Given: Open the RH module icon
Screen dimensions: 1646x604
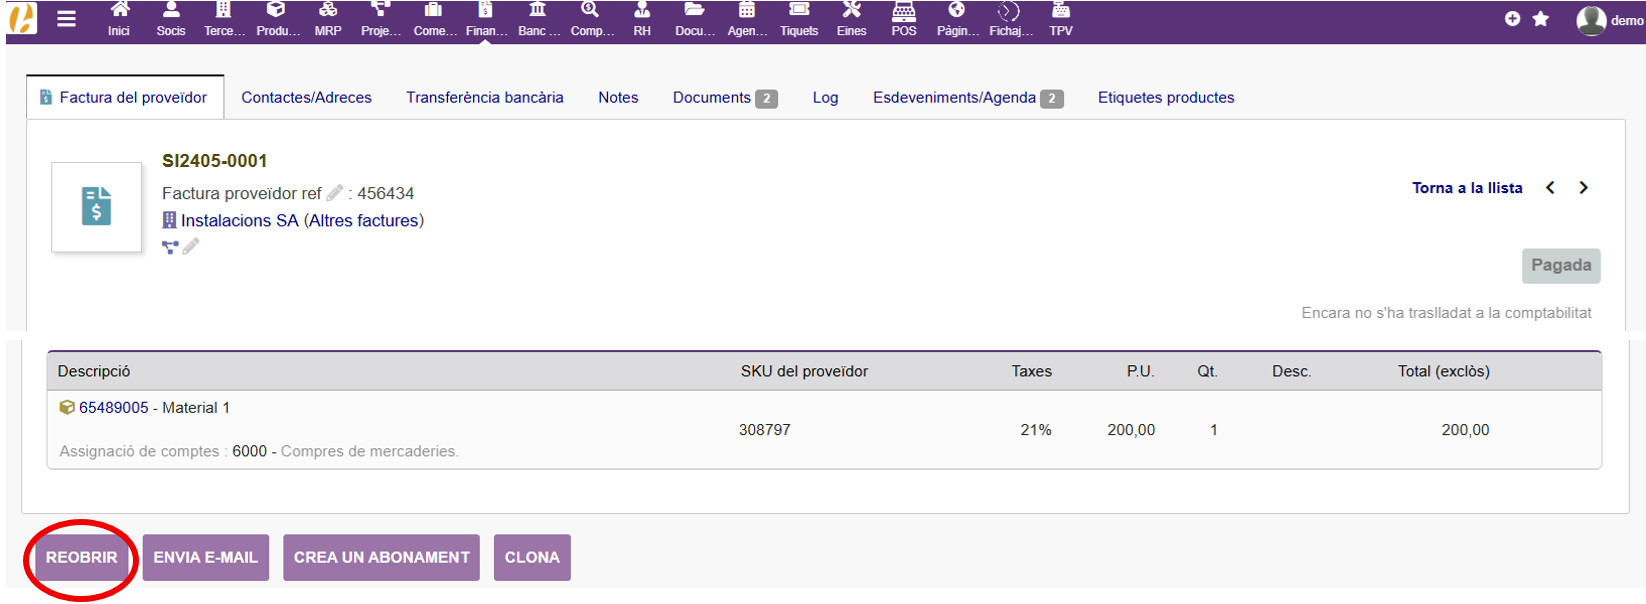Looking at the screenshot, I should (x=642, y=19).
